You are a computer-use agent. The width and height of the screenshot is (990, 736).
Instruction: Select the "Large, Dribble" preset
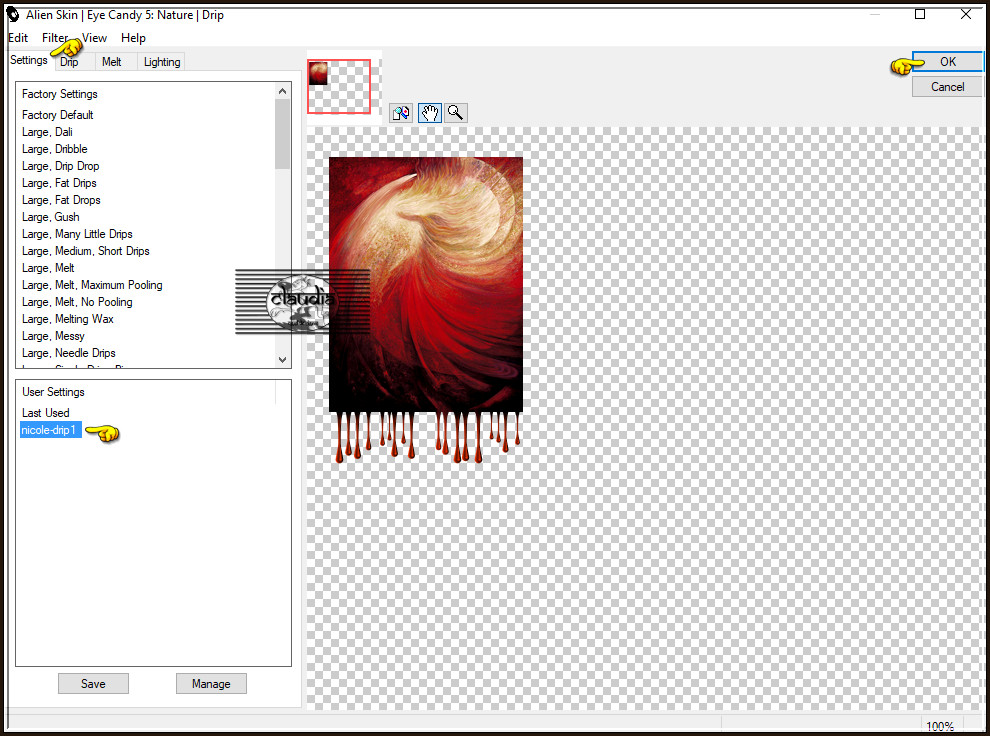55,149
